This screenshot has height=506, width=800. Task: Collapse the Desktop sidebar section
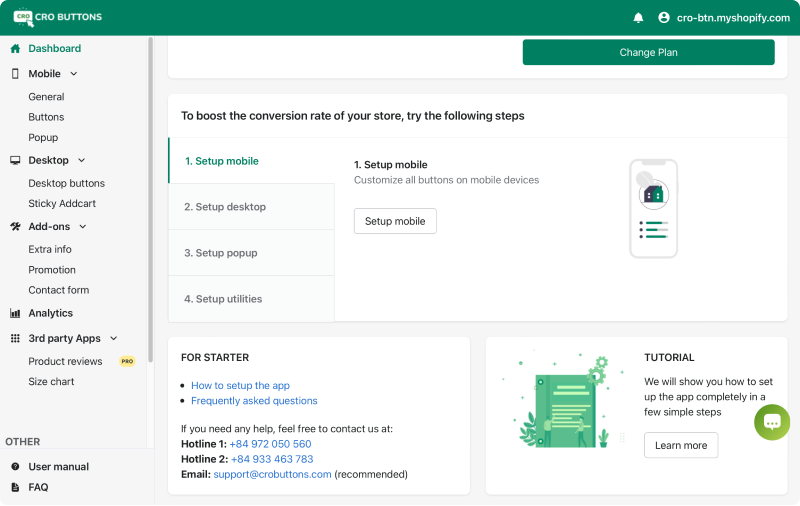[82, 160]
